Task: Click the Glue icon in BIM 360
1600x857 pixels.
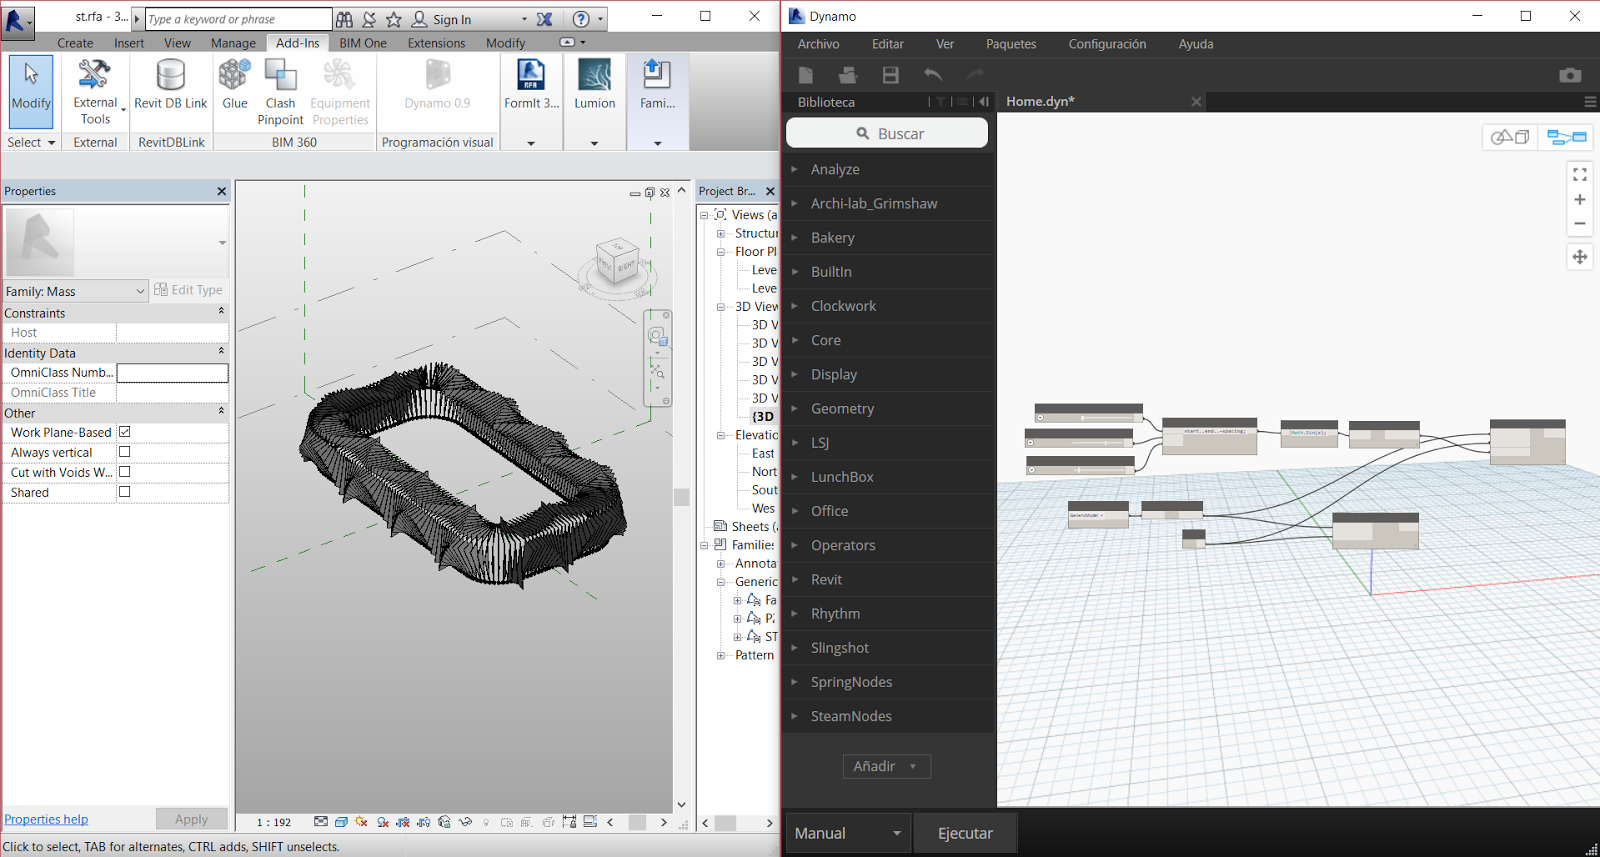Action: (235, 85)
